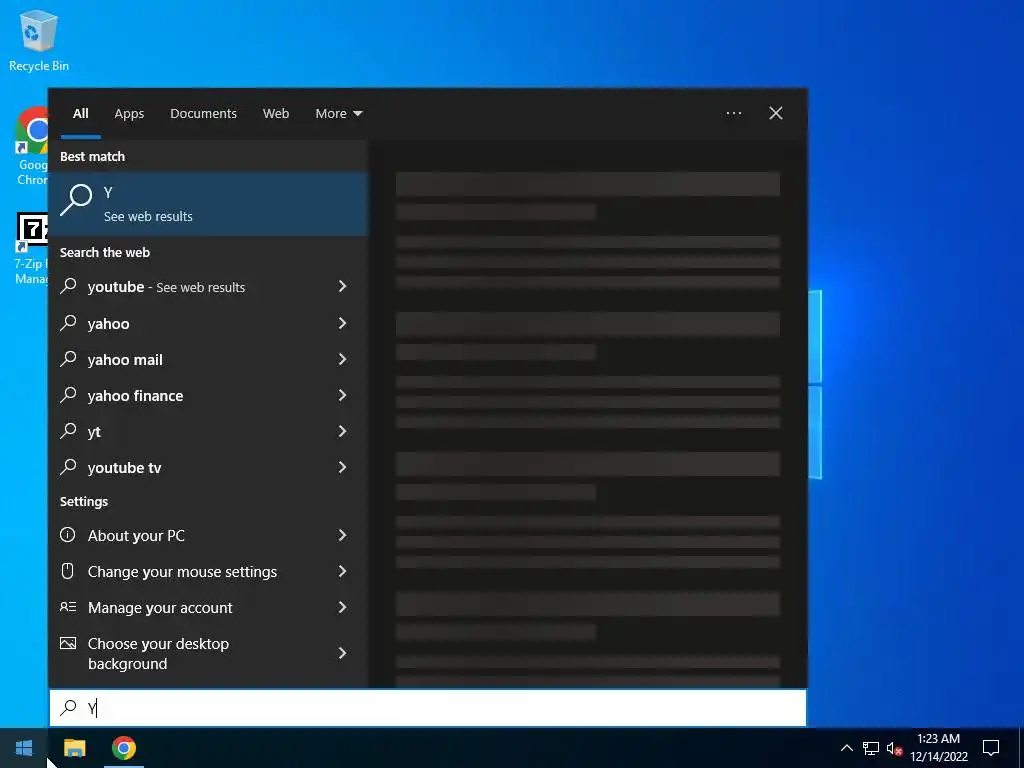Open Google Chrome desktop shortcut
1024x768 pixels.
31,147
